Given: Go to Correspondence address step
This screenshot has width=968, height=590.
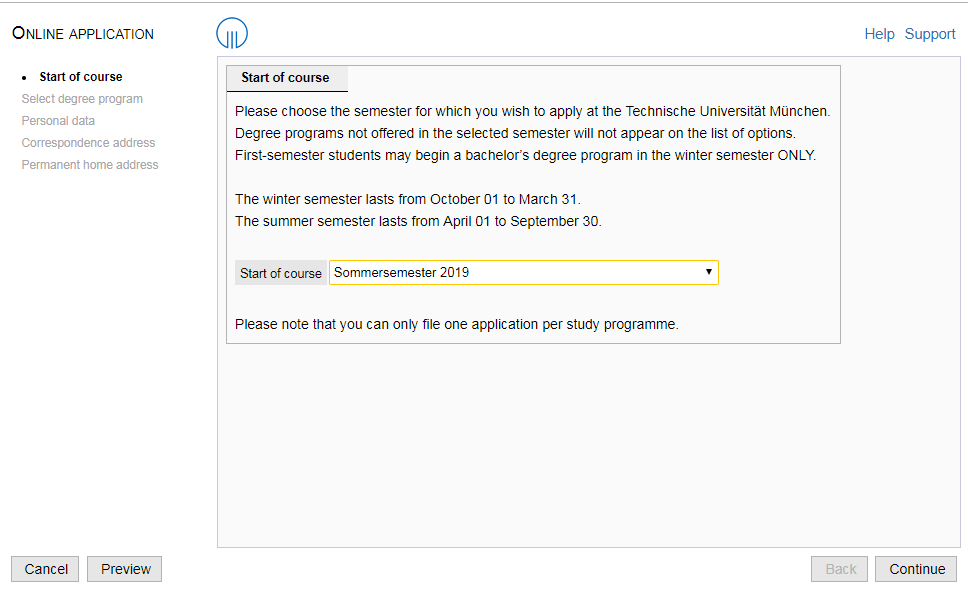Looking at the screenshot, I should pyautogui.click(x=88, y=143).
